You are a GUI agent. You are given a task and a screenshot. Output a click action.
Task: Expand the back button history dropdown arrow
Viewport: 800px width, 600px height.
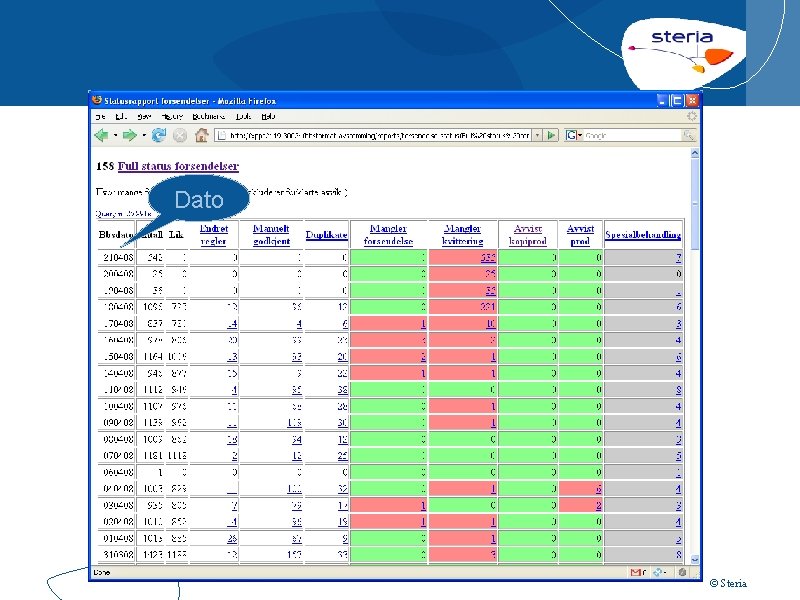pyautogui.click(x=115, y=135)
